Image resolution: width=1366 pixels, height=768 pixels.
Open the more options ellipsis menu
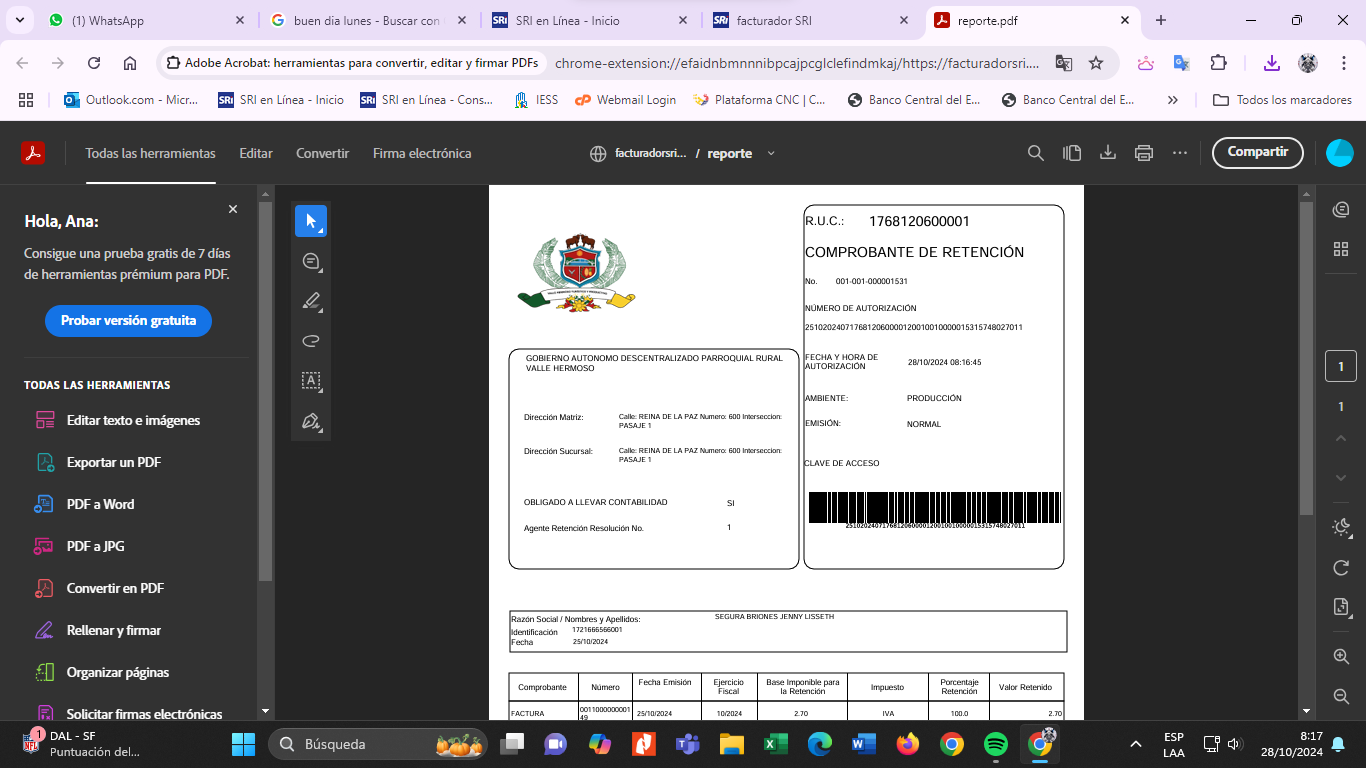click(x=1180, y=153)
